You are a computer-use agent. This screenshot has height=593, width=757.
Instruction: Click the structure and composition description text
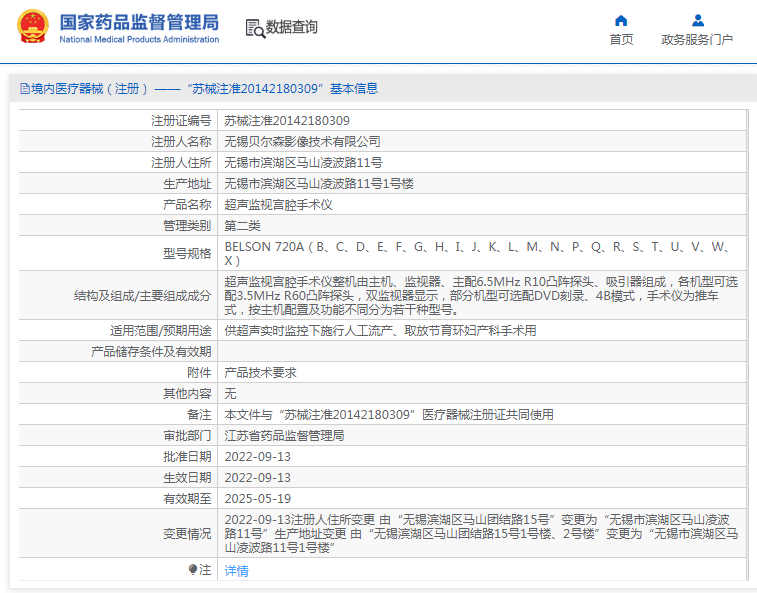pyautogui.click(x=481, y=295)
